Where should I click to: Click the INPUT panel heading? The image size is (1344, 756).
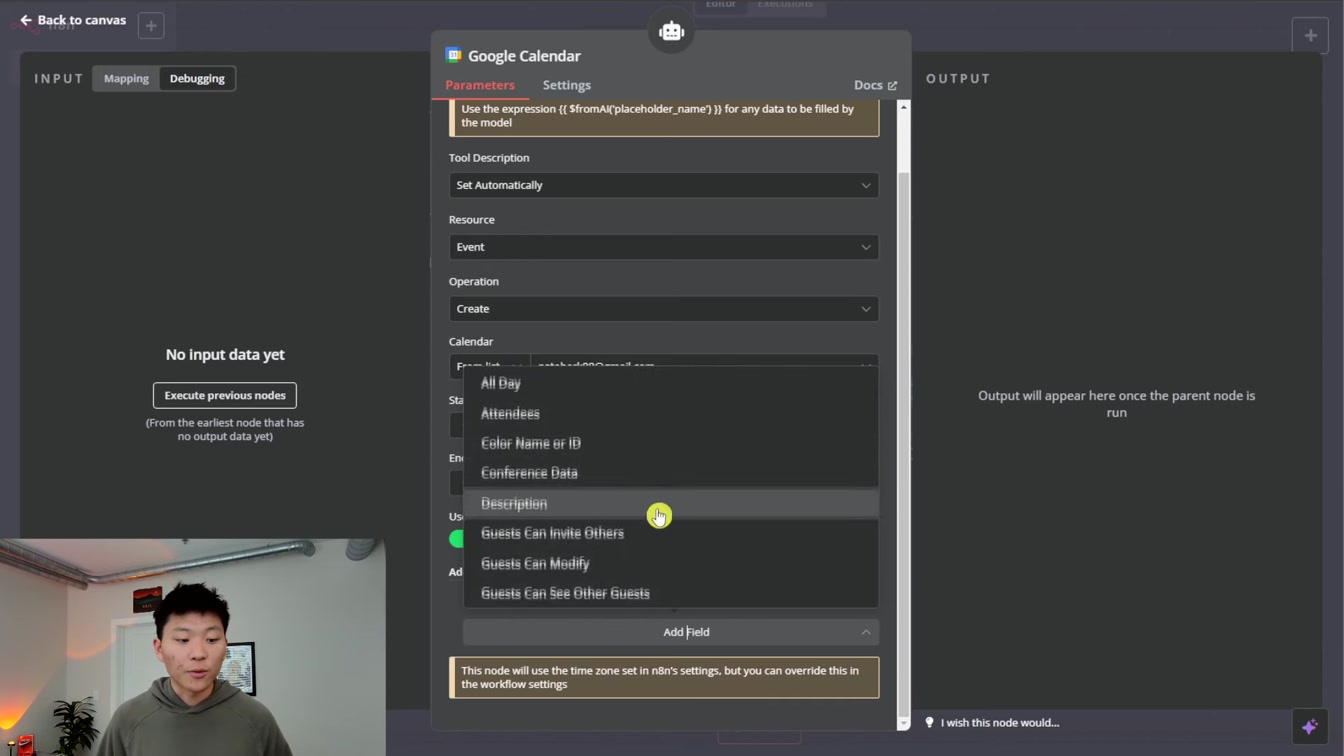[x=59, y=78]
